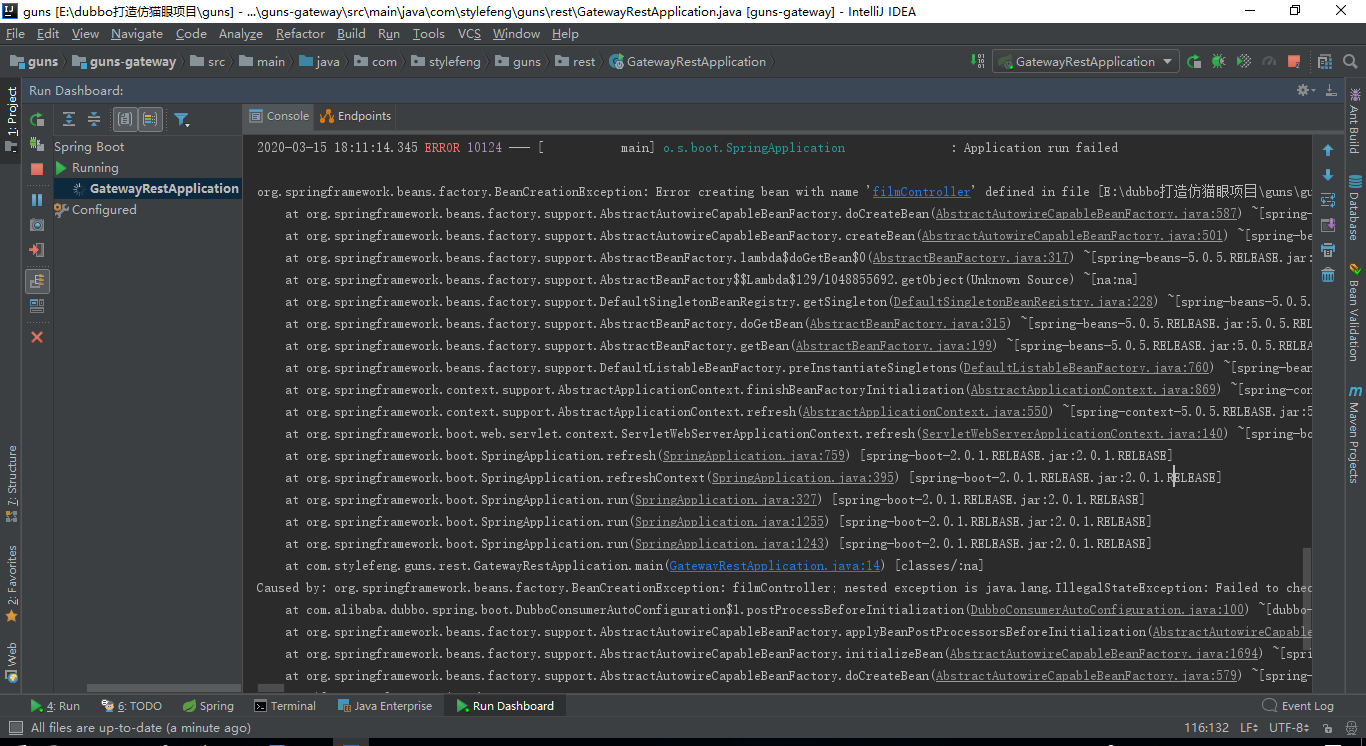Stop process via top toolbar red square
The width and height of the screenshot is (1366, 746).
coord(1296,61)
